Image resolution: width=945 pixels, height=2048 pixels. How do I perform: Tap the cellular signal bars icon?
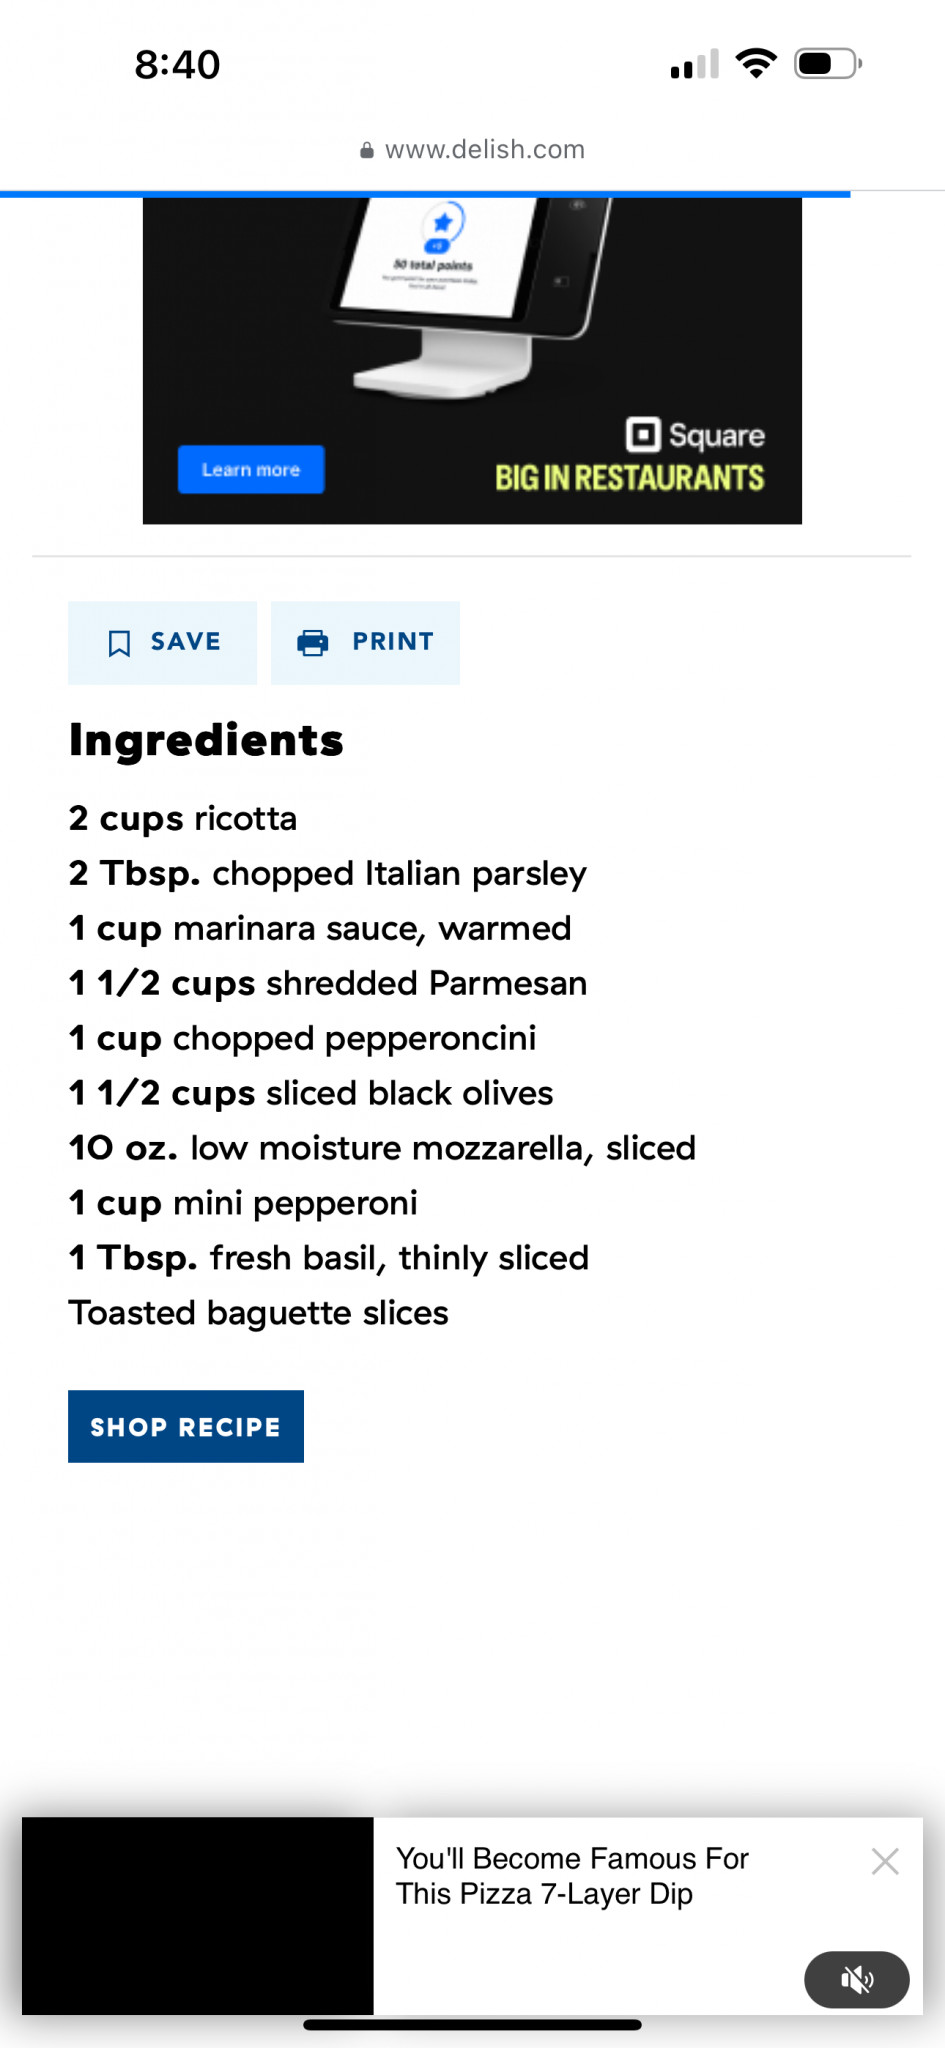click(695, 64)
